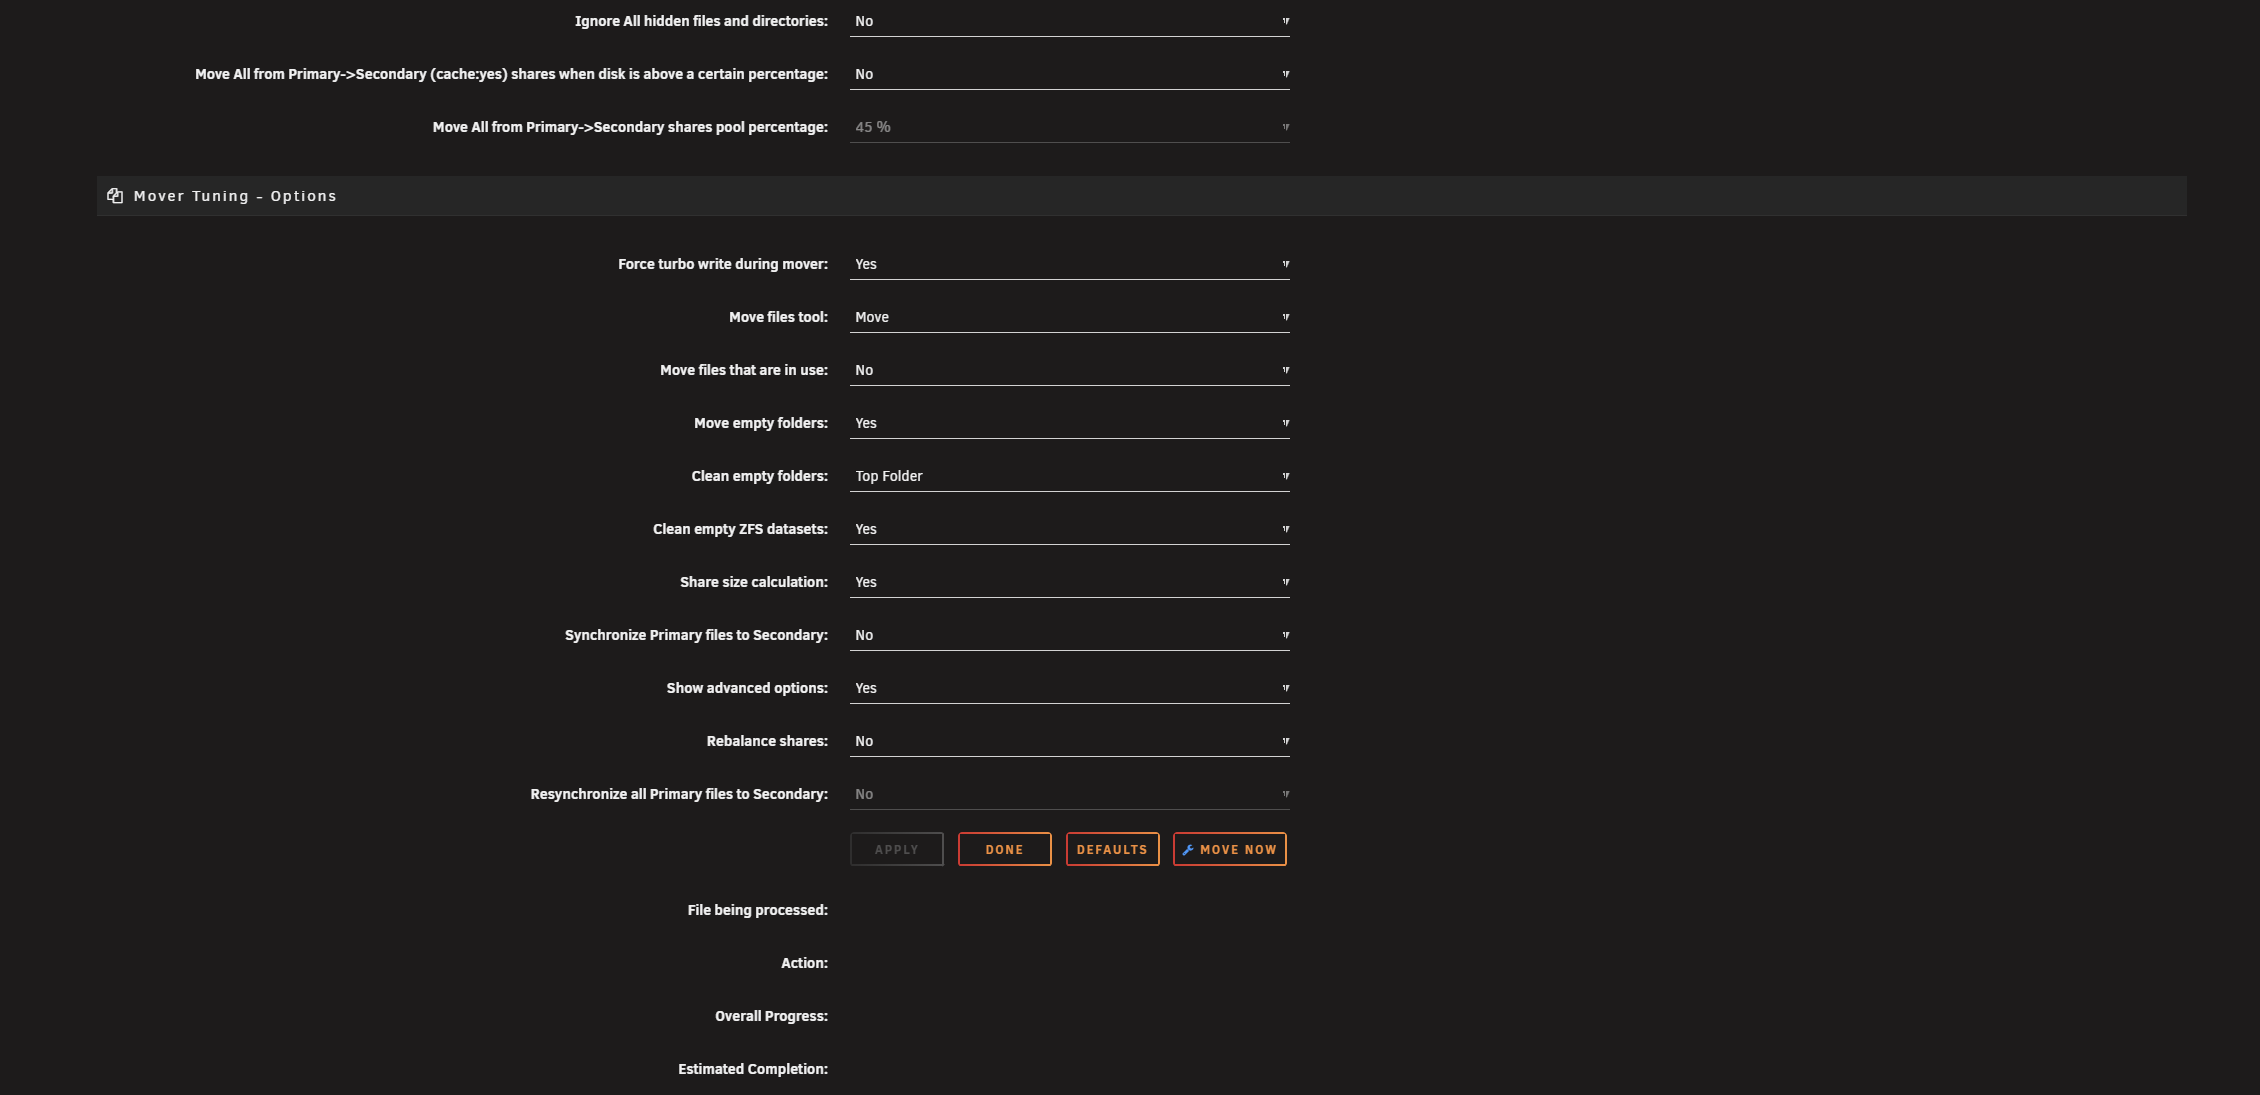The image size is (2260, 1095).
Task: Open Synchronize Primary files to Secondary dropdown
Action: [x=1069, y=635]
